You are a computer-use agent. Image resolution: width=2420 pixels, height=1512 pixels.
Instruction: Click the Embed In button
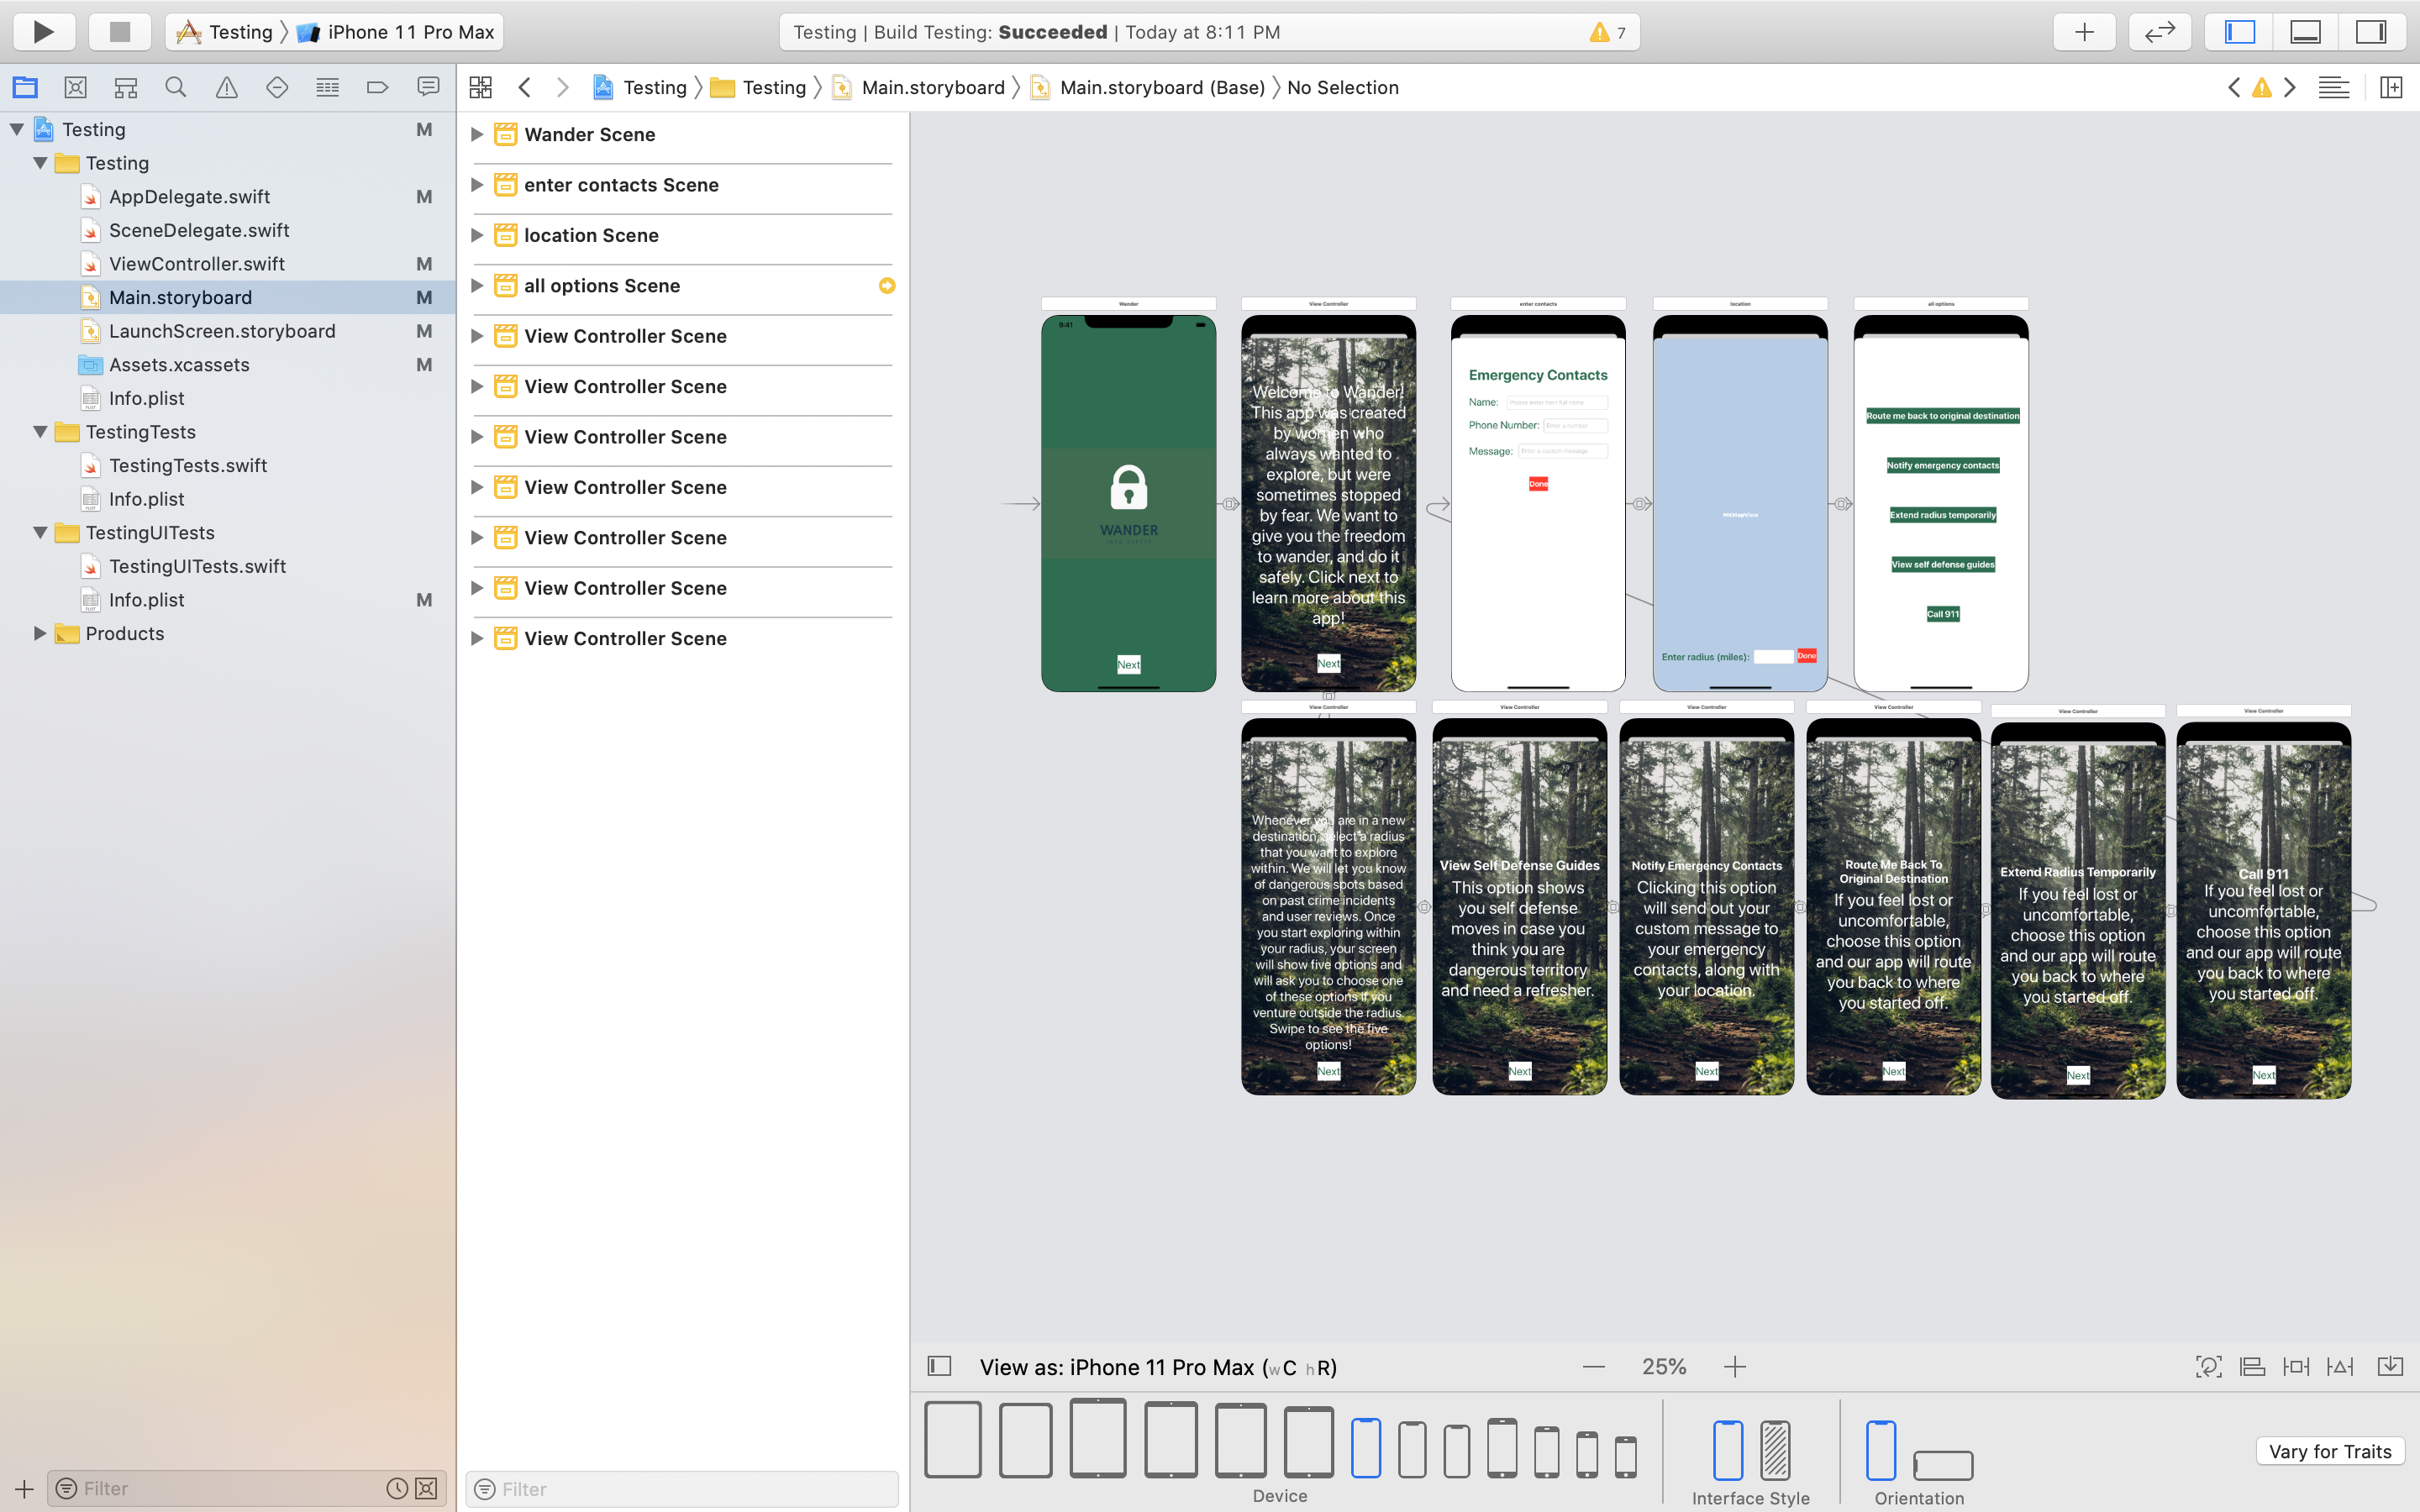(x=2390, y=1367)
